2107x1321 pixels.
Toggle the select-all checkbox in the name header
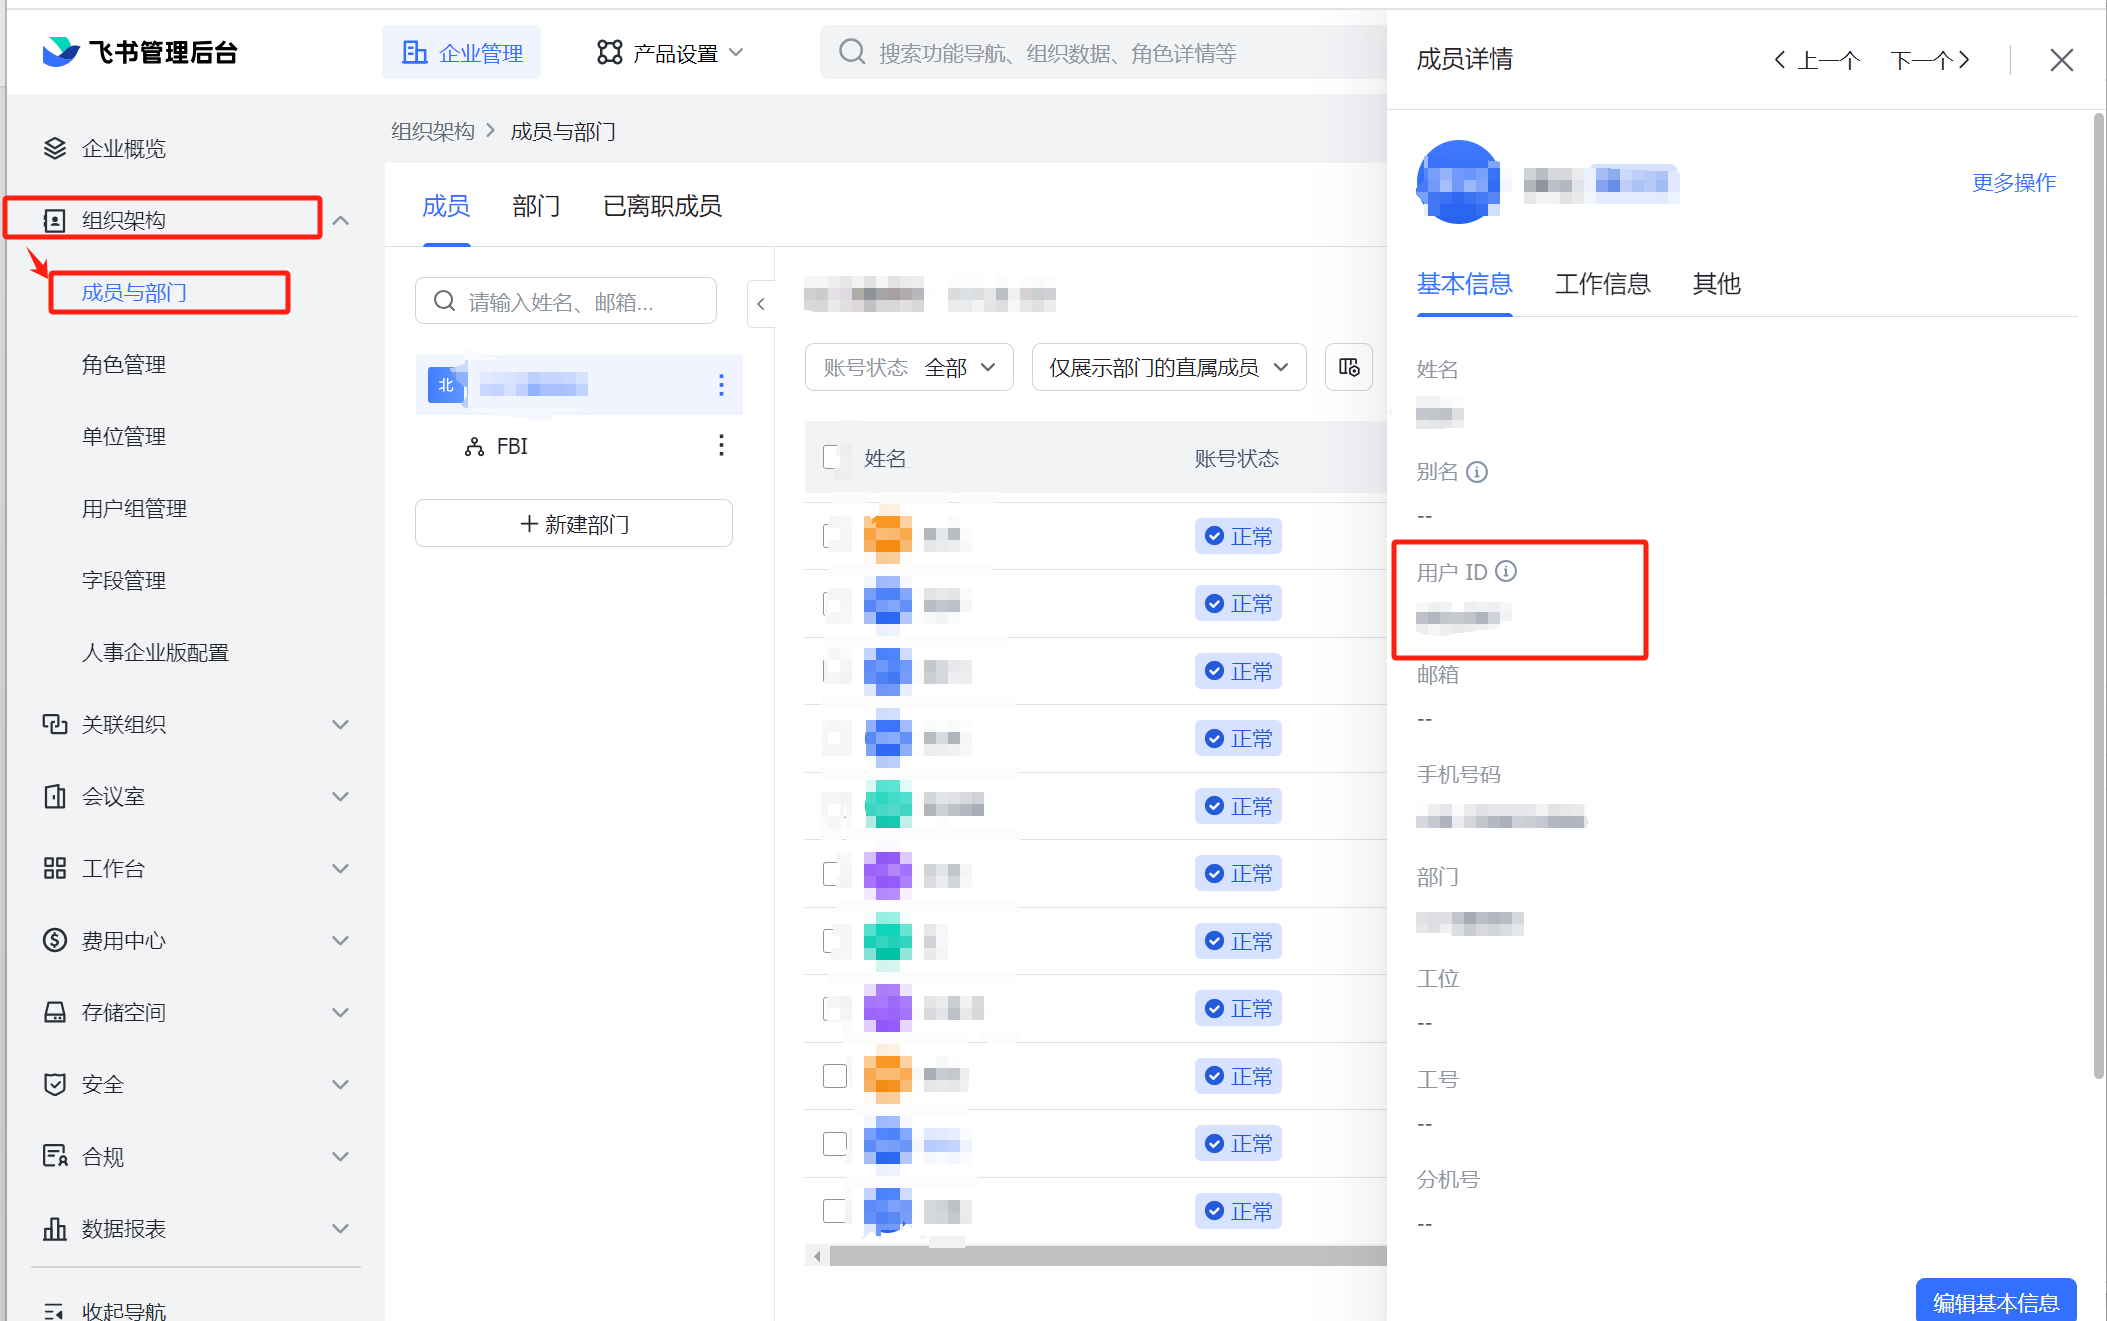pos(834,458)
